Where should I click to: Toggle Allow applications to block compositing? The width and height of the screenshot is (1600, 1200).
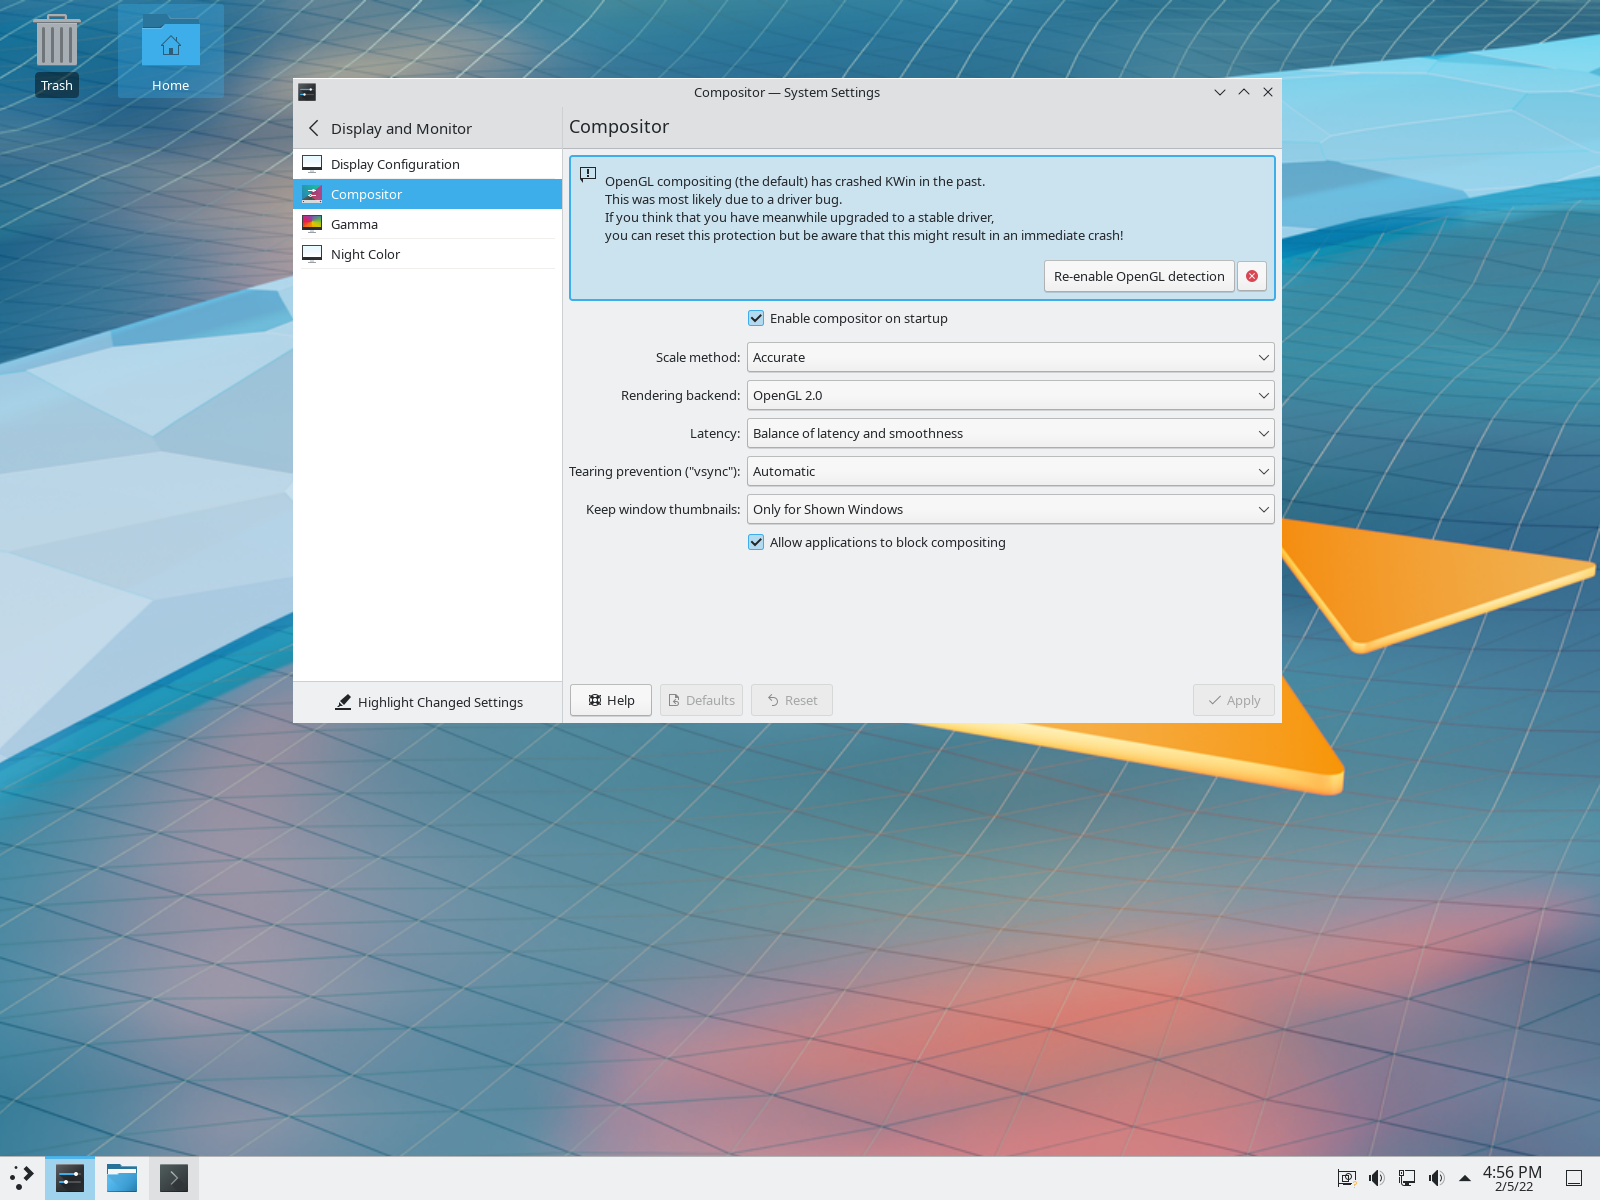(x=877, y=542)
